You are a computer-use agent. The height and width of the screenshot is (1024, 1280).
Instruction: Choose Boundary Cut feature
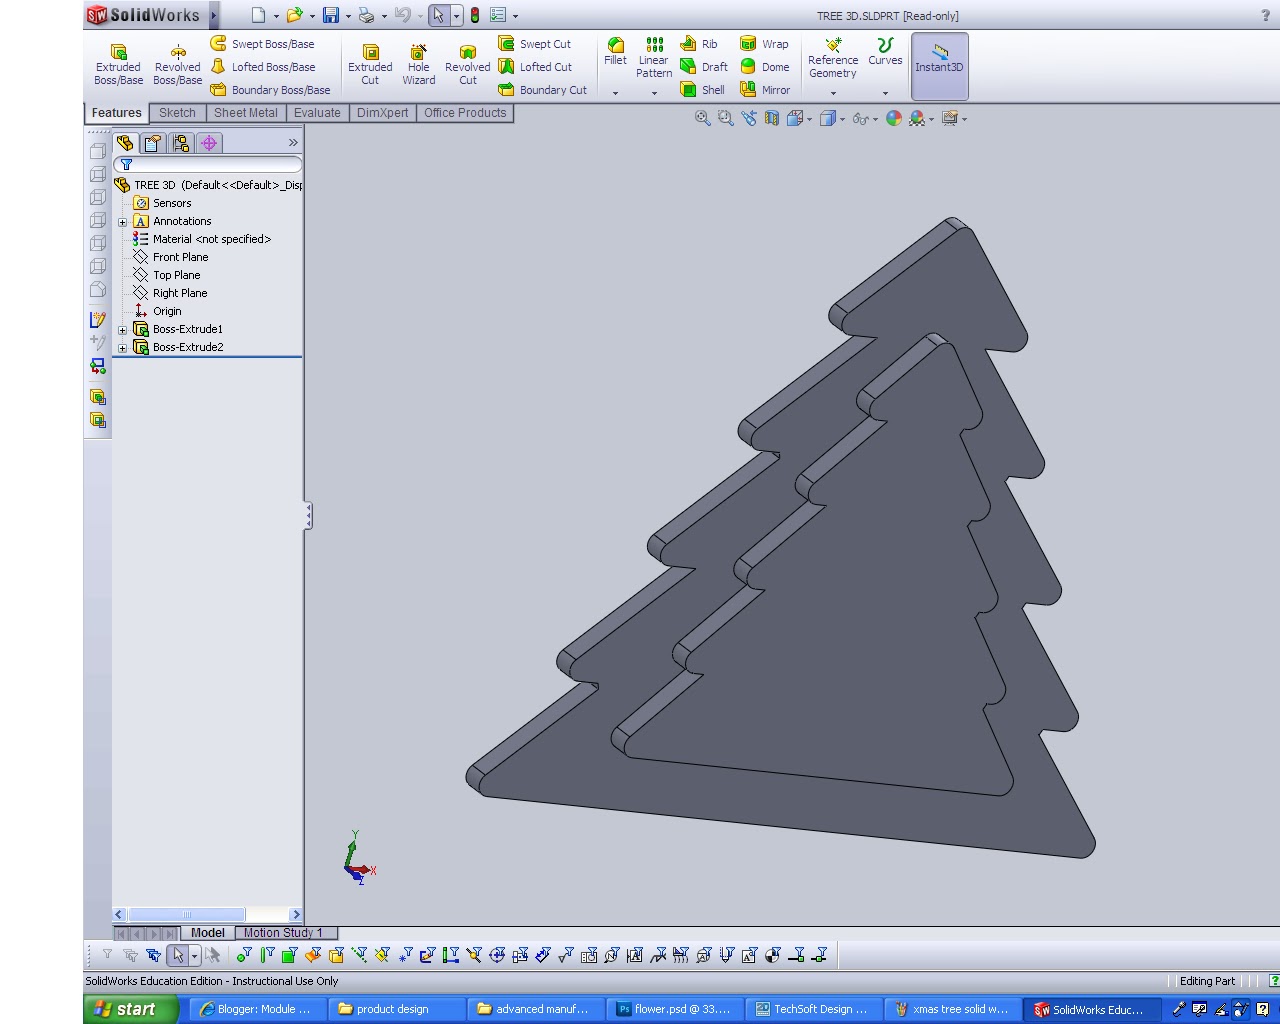[543, 90]
